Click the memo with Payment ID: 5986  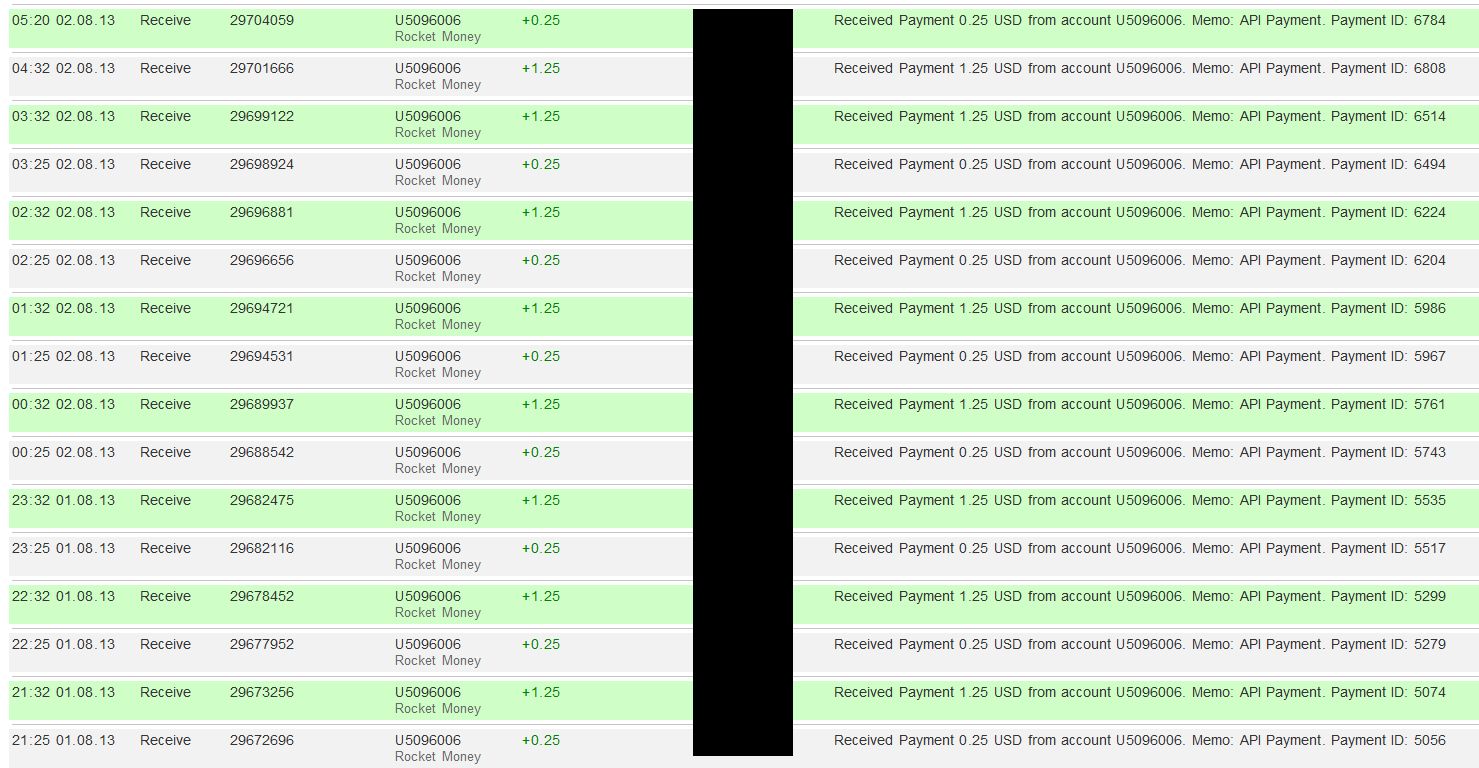1140,308
